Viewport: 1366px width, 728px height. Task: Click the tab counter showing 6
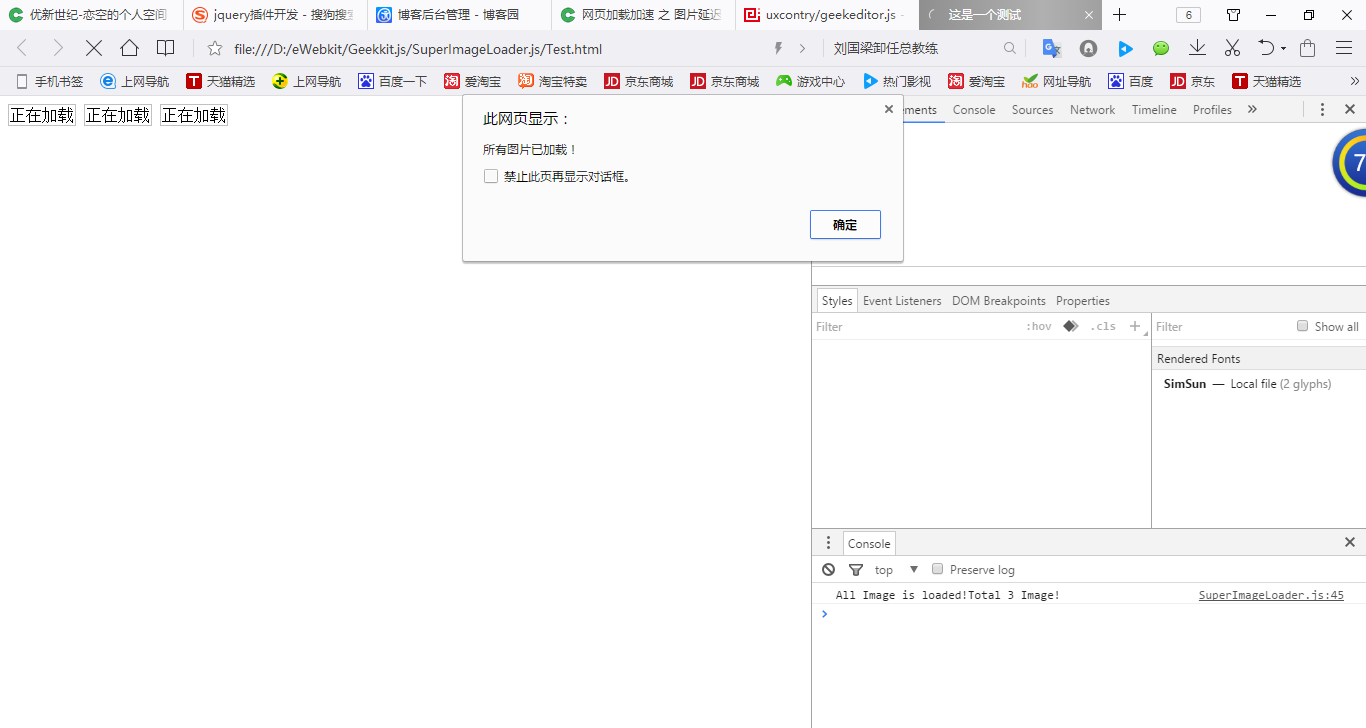point(1188,15)
